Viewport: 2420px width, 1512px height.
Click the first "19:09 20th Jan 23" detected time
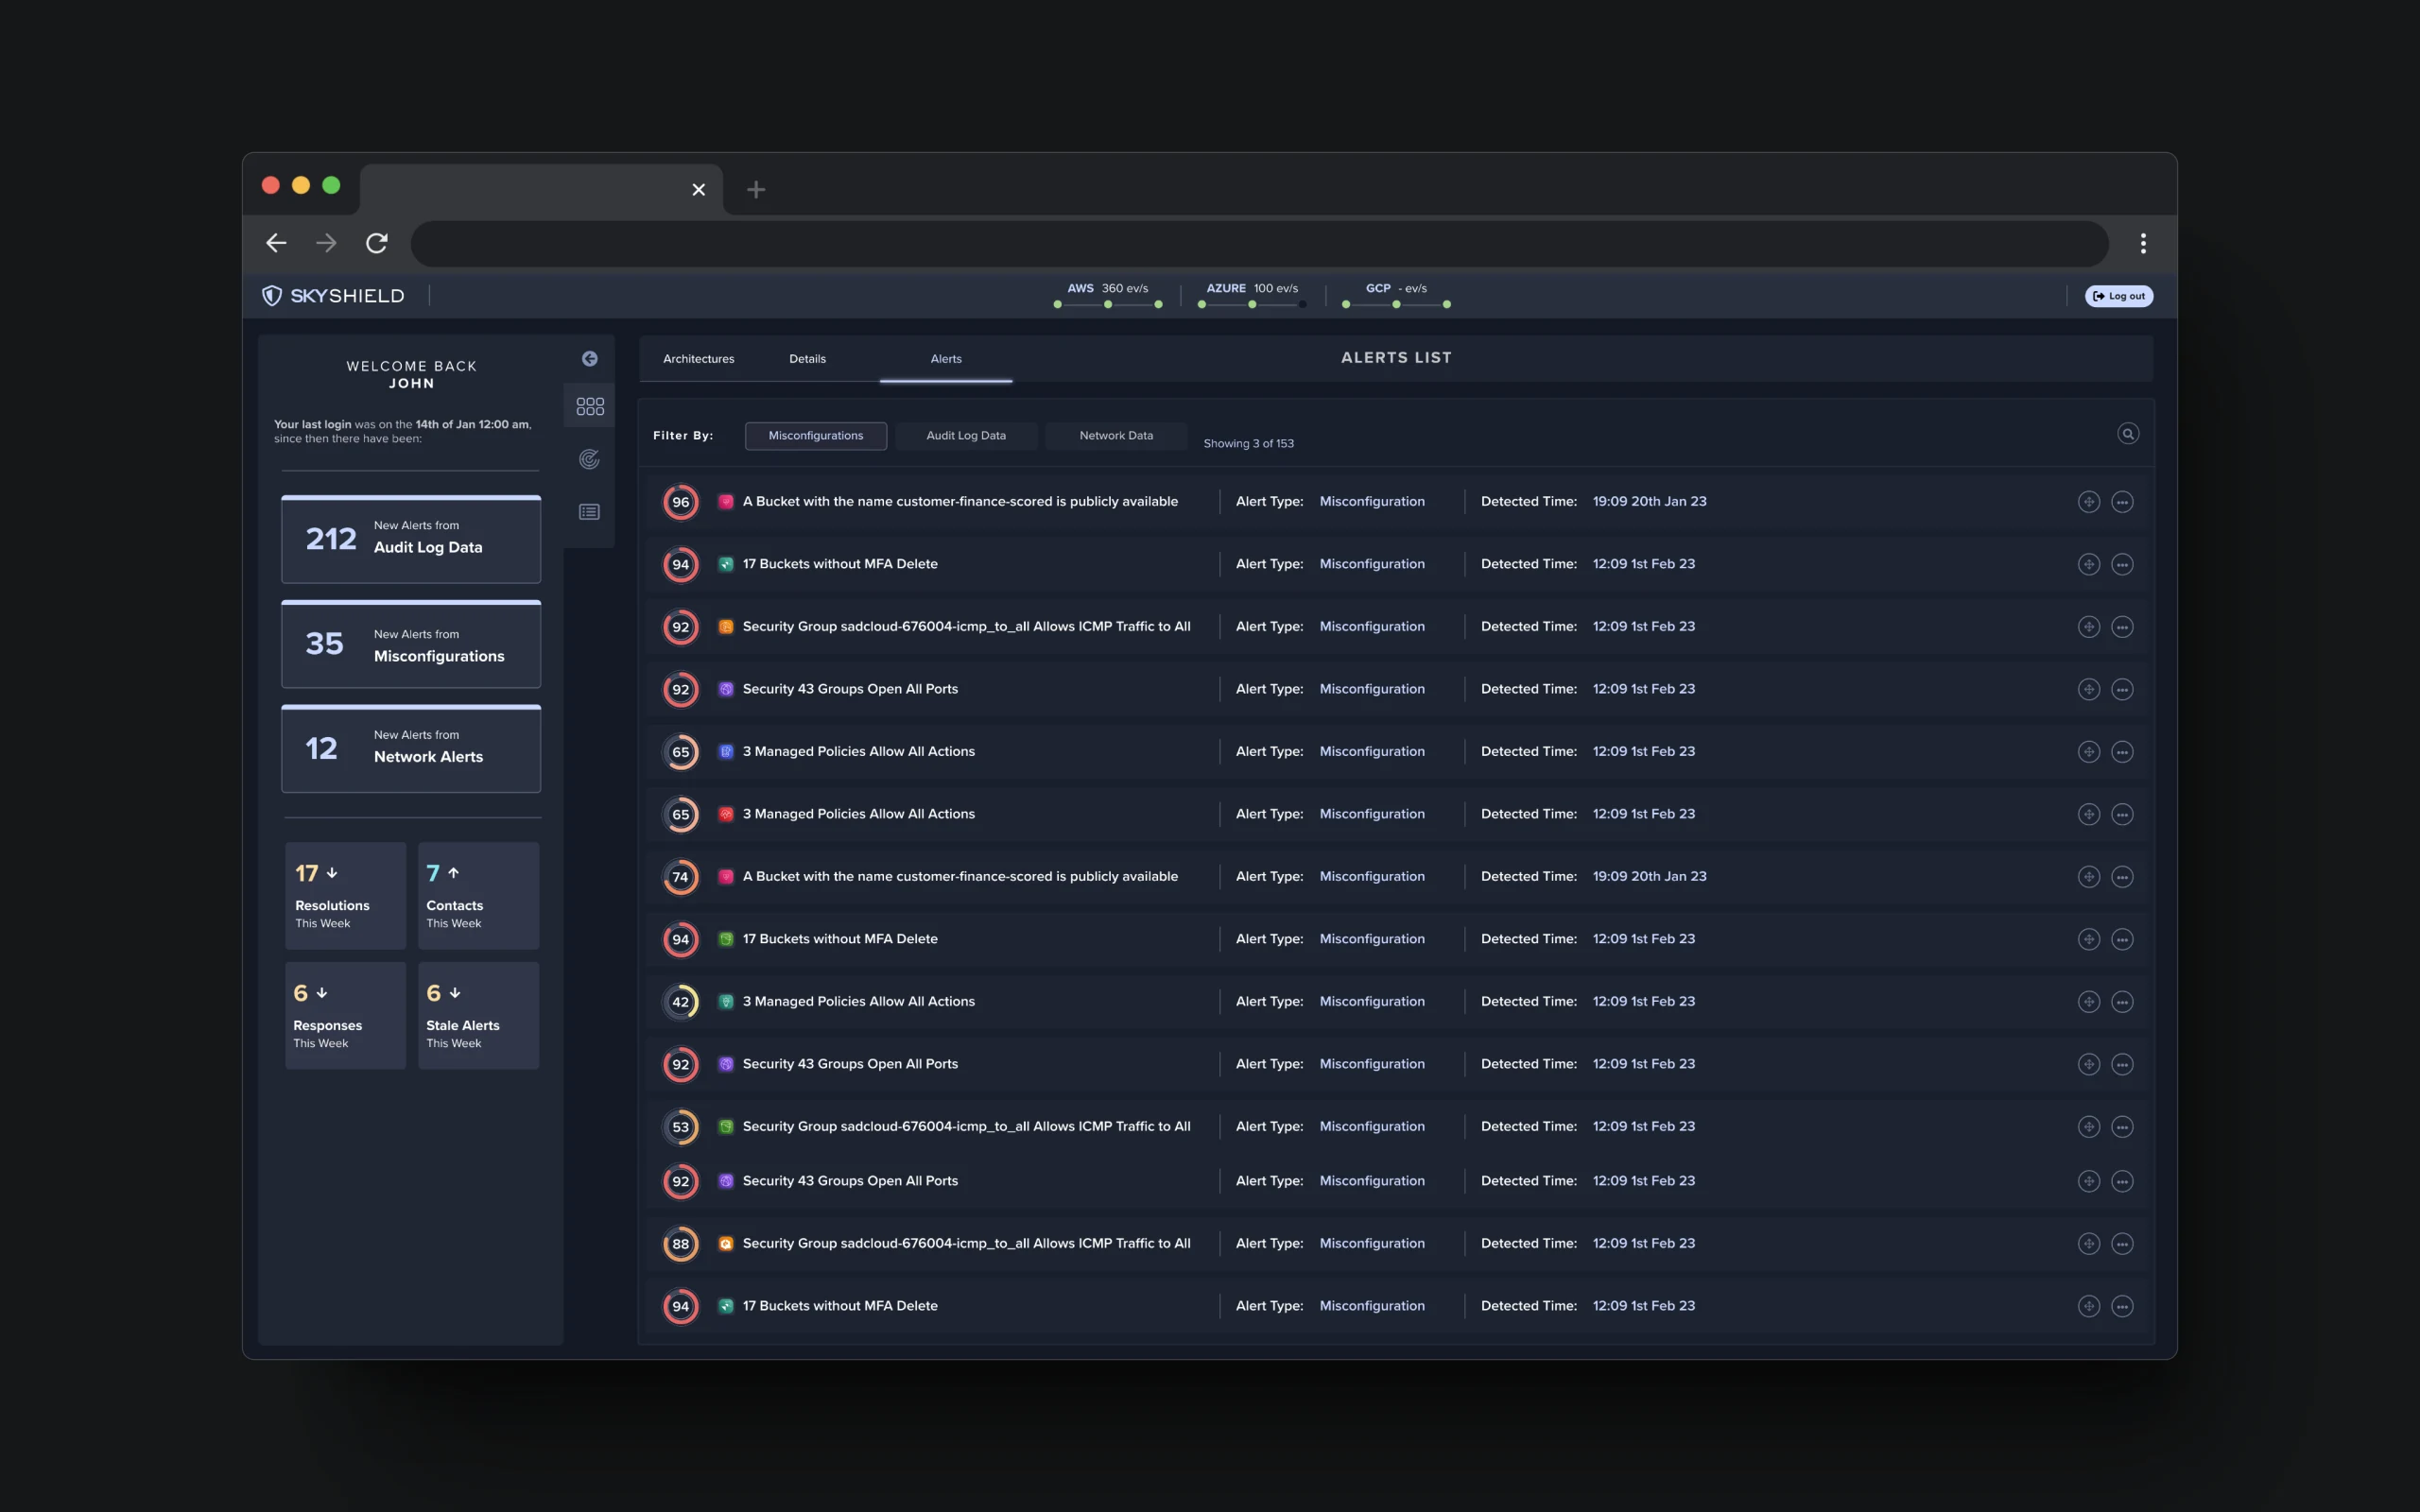pyautogui.click(x=1649, y=502)
